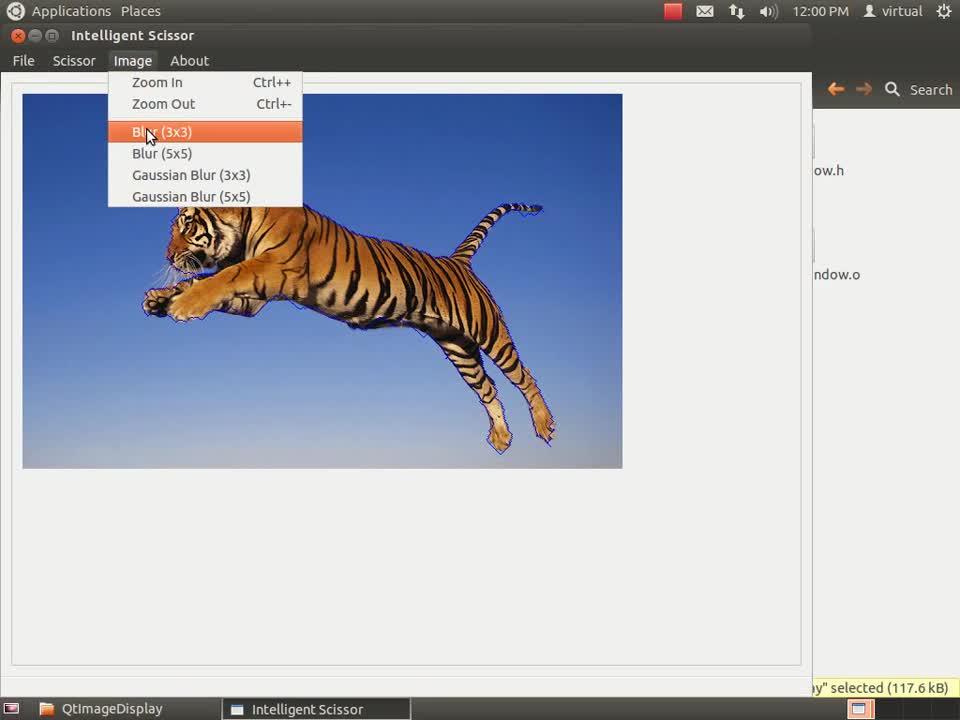Image resolution: width=960 pixels, height=720 pixels.
Task: Open the network connection indicator
Action: [737, 11]
